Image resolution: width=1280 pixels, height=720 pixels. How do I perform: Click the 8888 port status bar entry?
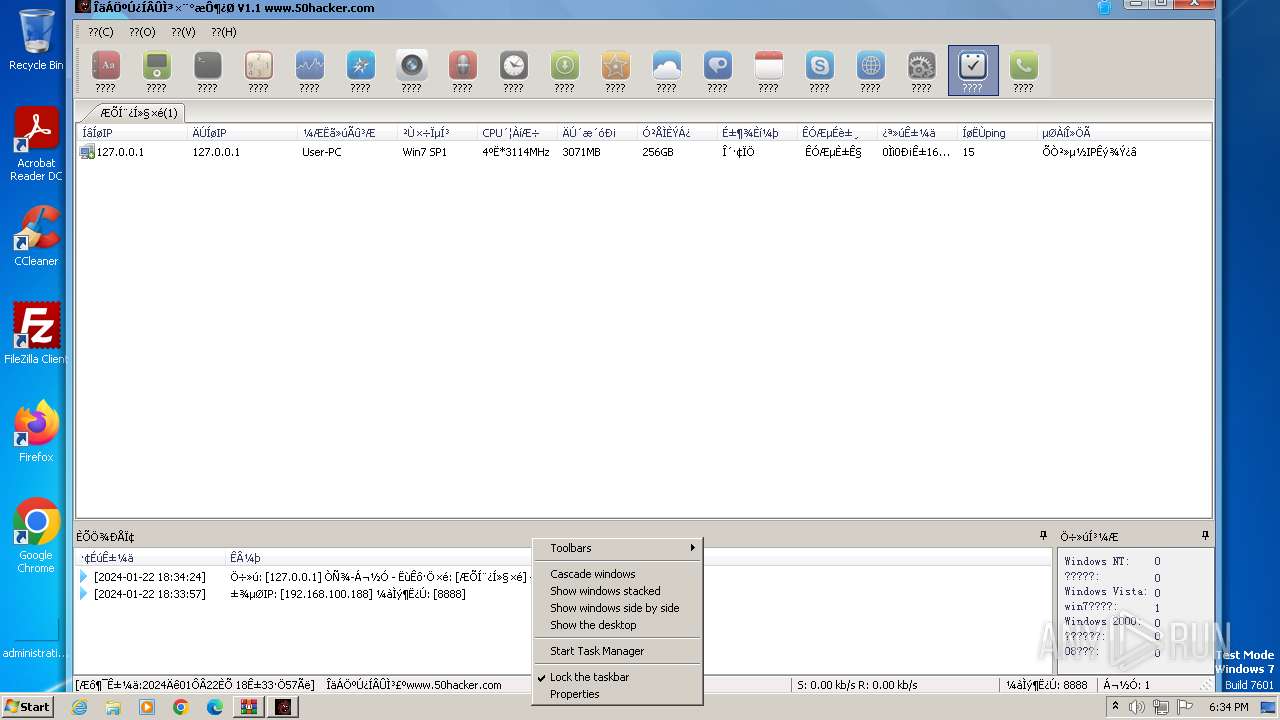point(1048,685)
